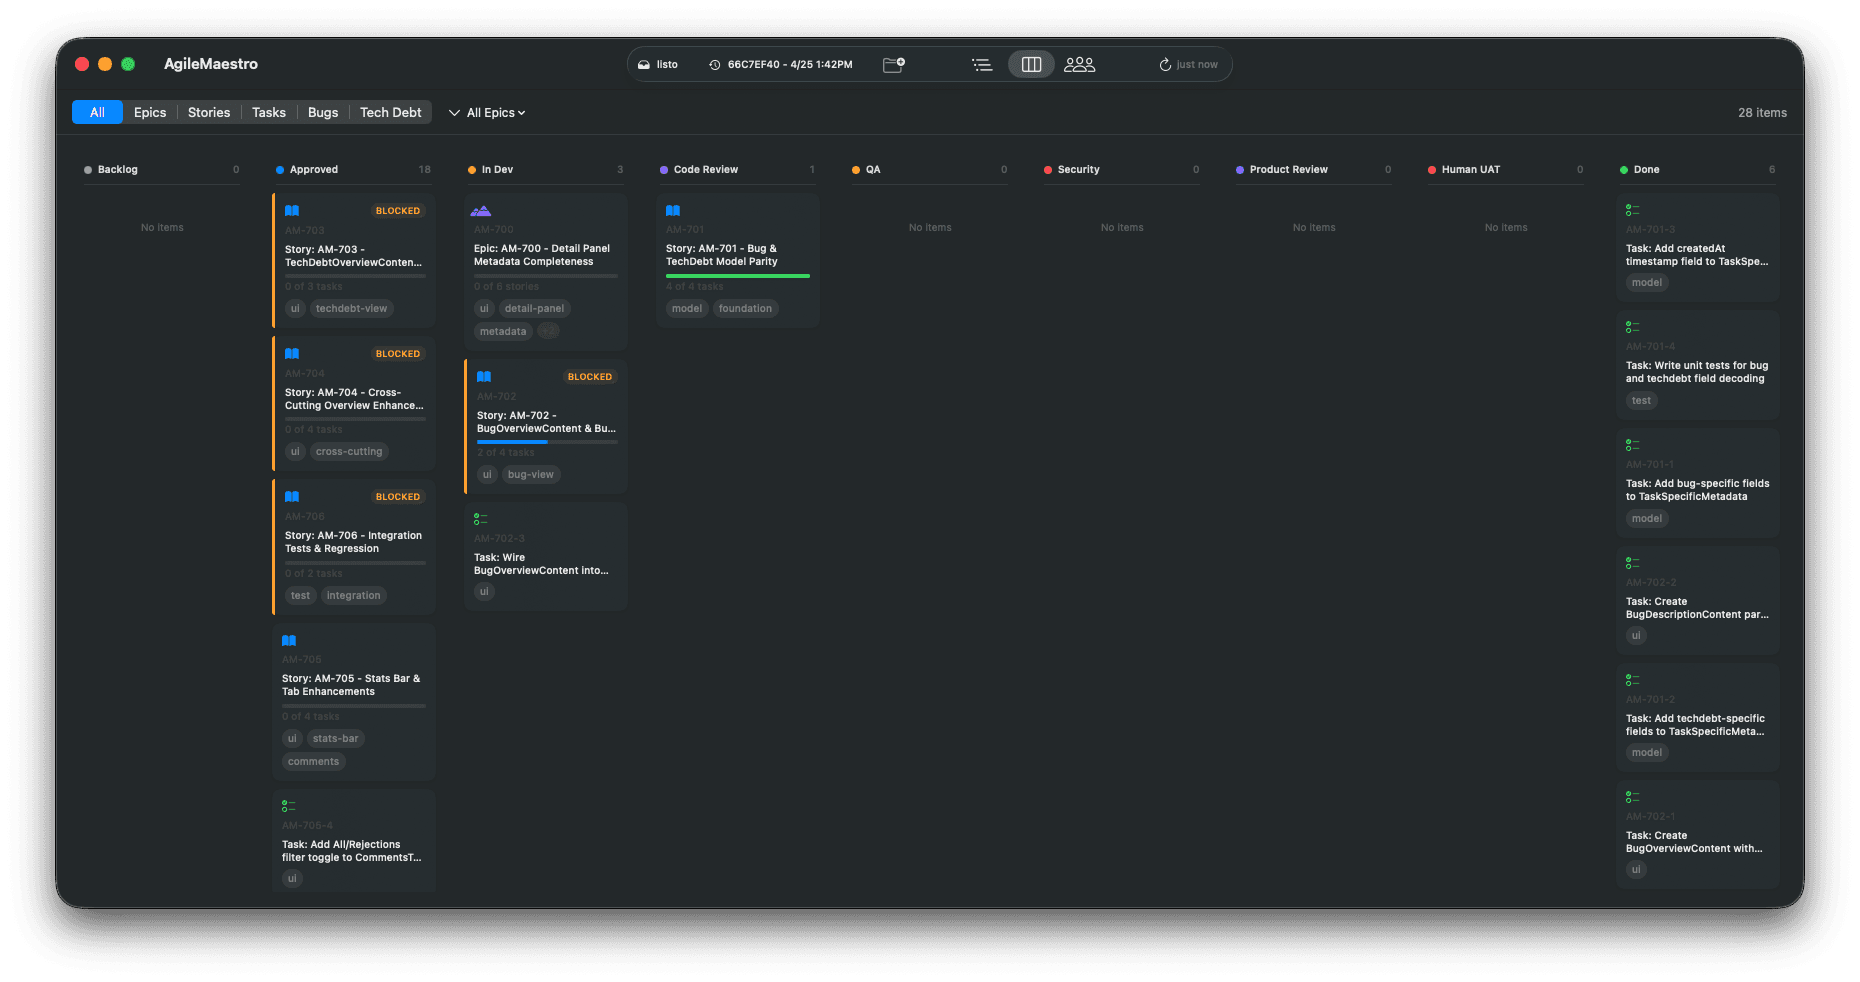Screen dimensions: 1860x982
Task: Click BLOCKED badge on AM-703 card
Action: coord(398,211)
